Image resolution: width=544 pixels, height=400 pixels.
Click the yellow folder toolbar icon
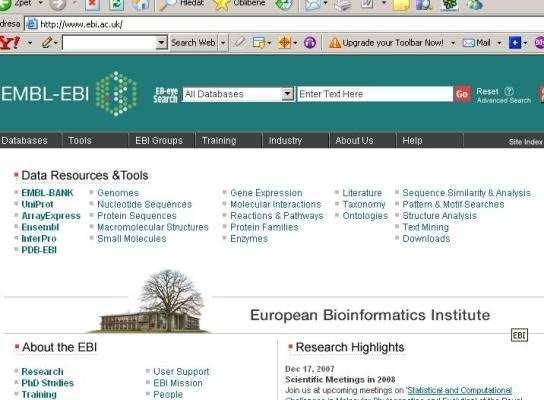coord(401,4)
